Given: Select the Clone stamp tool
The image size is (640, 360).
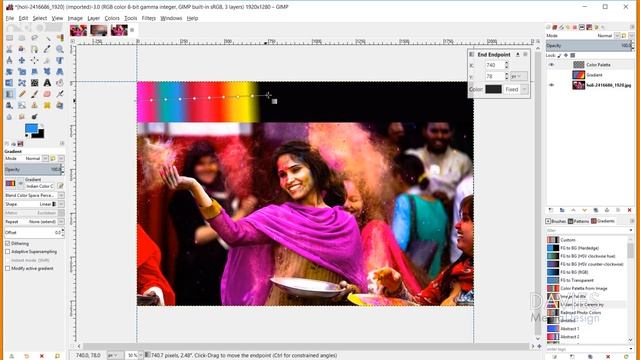Looking at the screenshot, I should click(34, 105).
